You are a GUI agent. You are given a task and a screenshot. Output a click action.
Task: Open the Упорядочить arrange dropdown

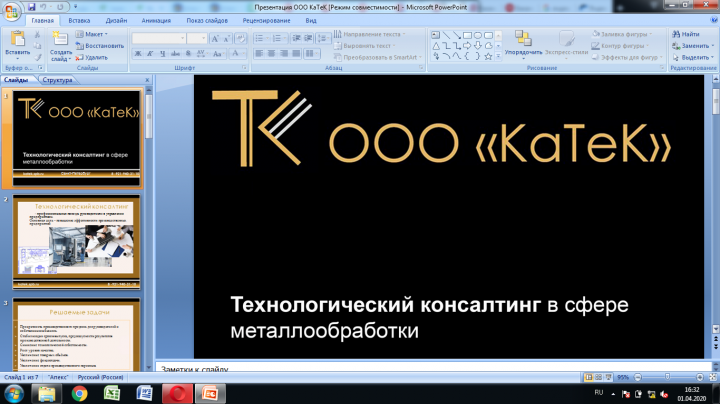523,45
